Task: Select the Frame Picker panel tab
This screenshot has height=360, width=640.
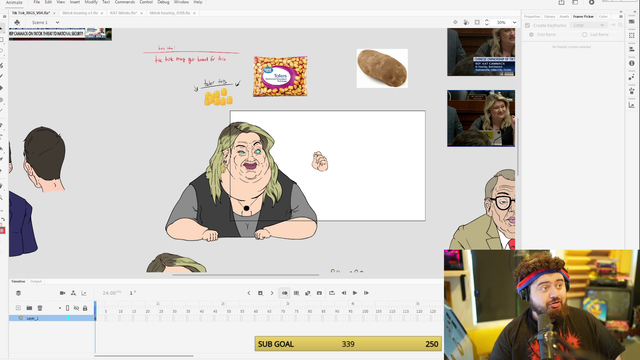Action: (x=583, y=16)
